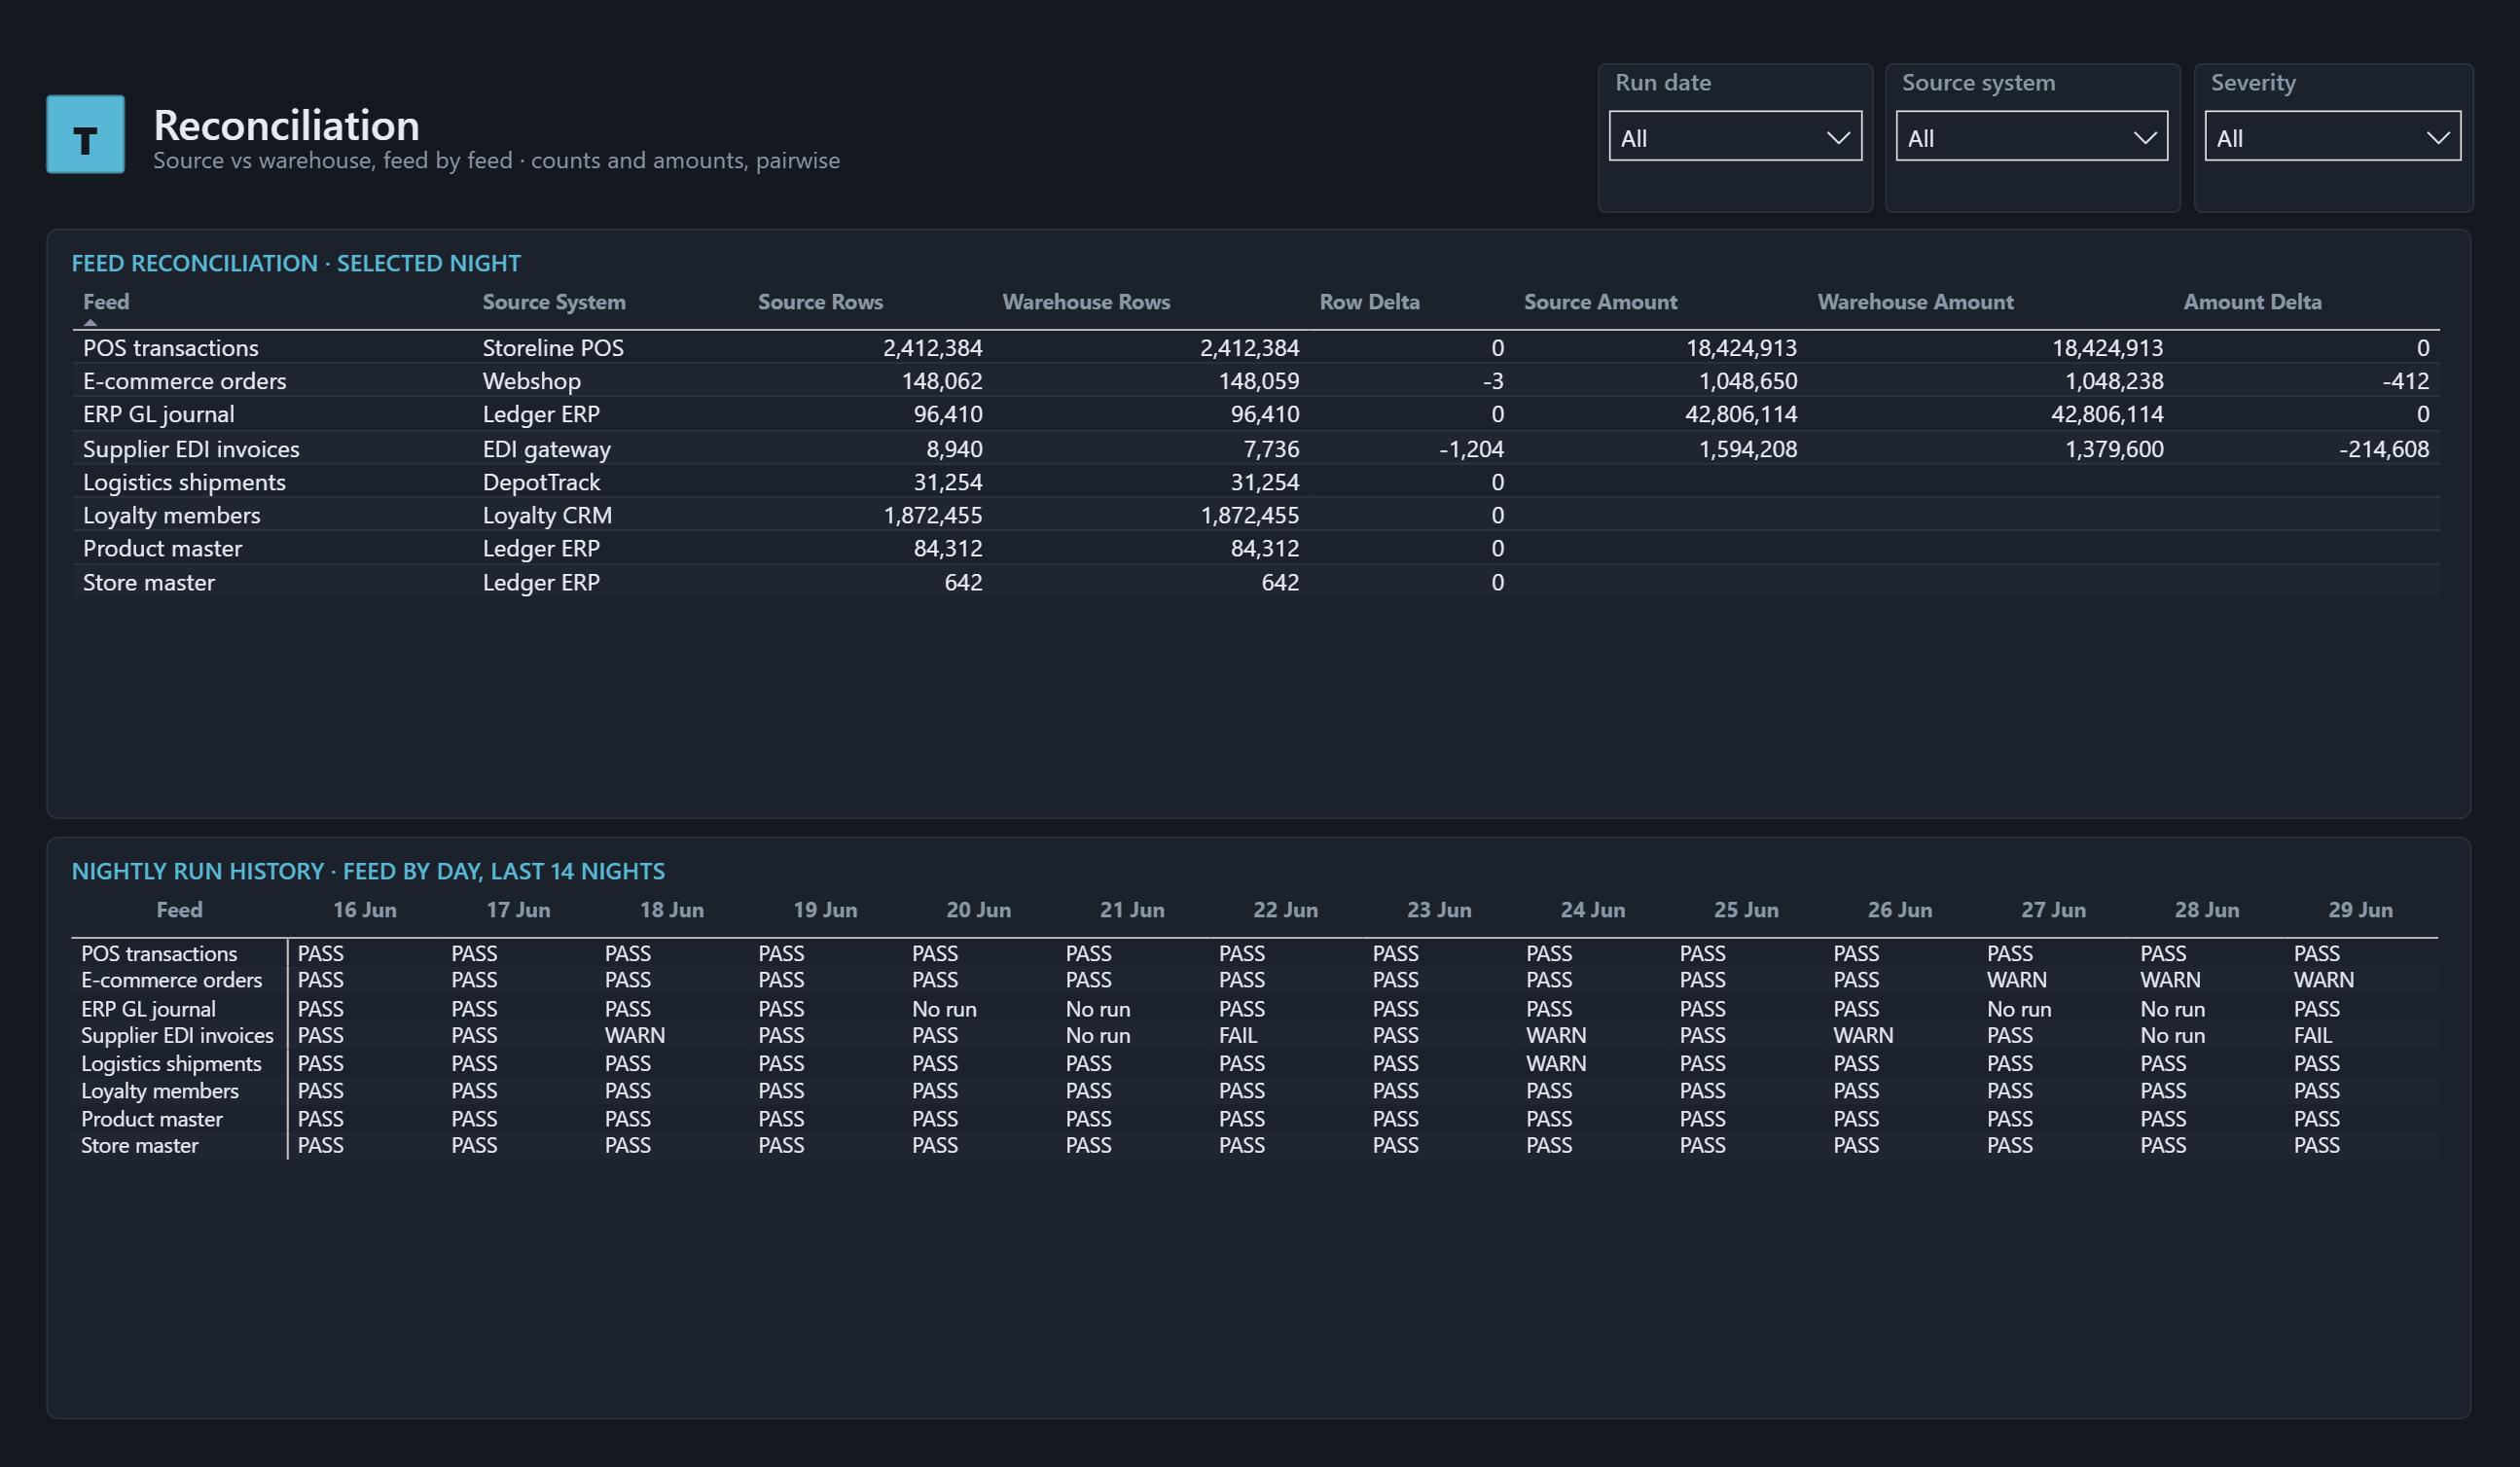Click E-commerce orders WARN on 29 Jun
The image size is (2520, 1467).
pos(2323,980)
